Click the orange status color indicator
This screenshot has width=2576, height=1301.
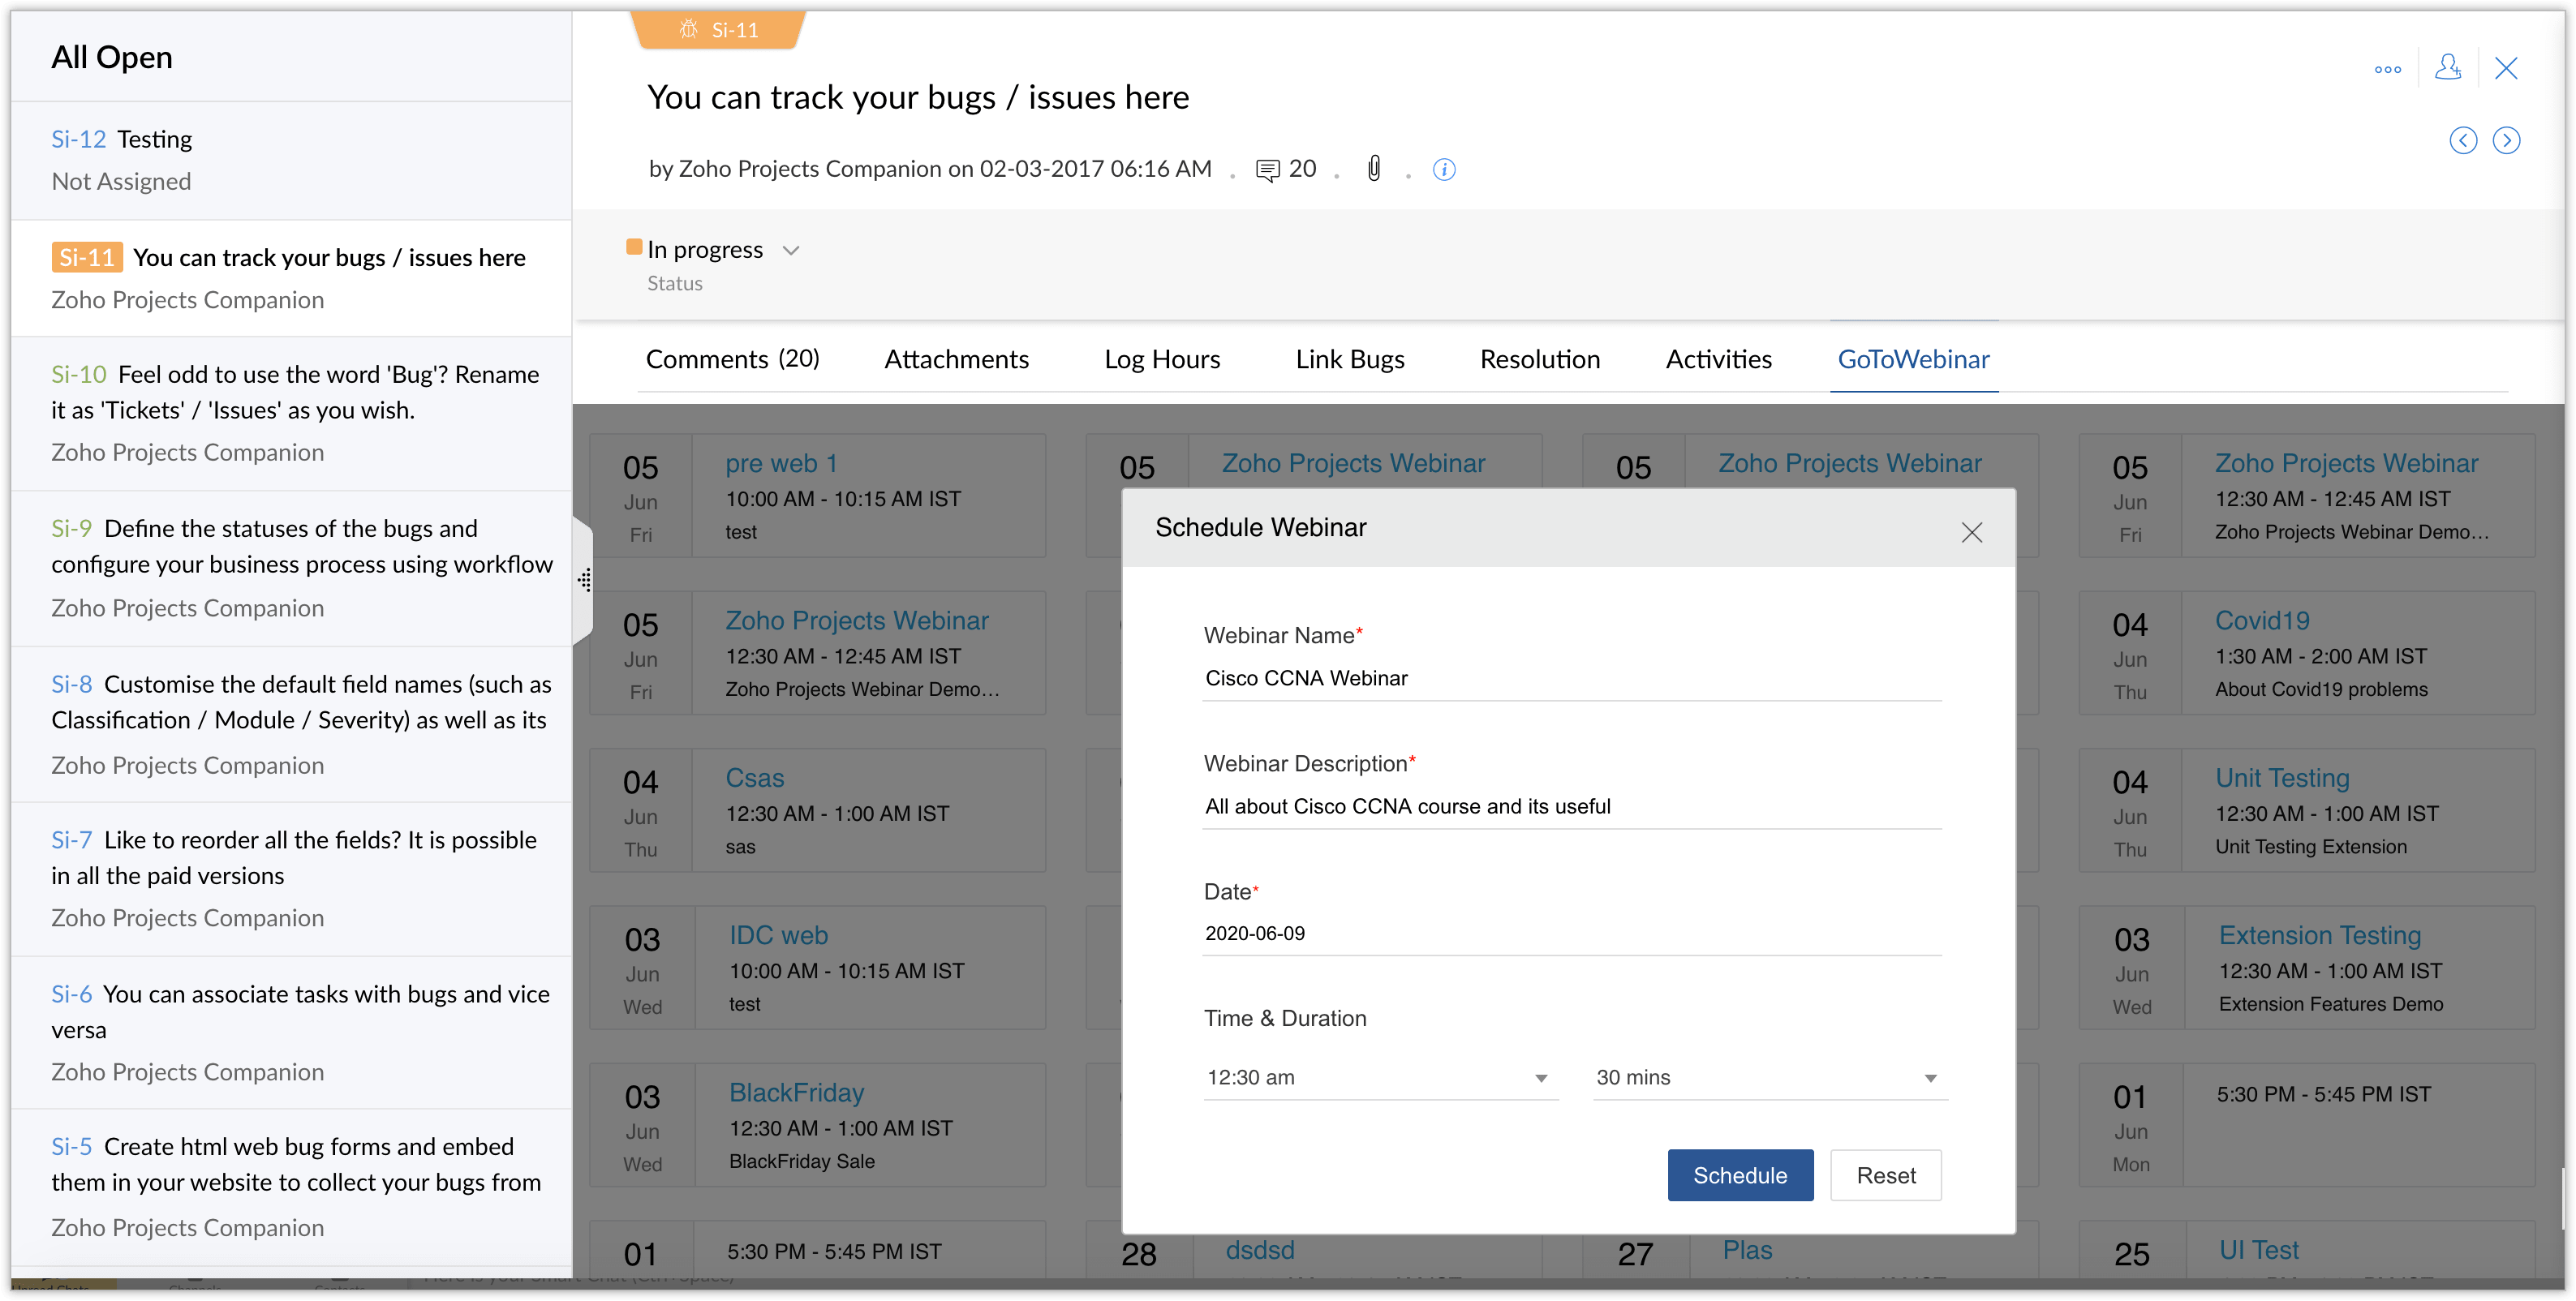(633, 247)
